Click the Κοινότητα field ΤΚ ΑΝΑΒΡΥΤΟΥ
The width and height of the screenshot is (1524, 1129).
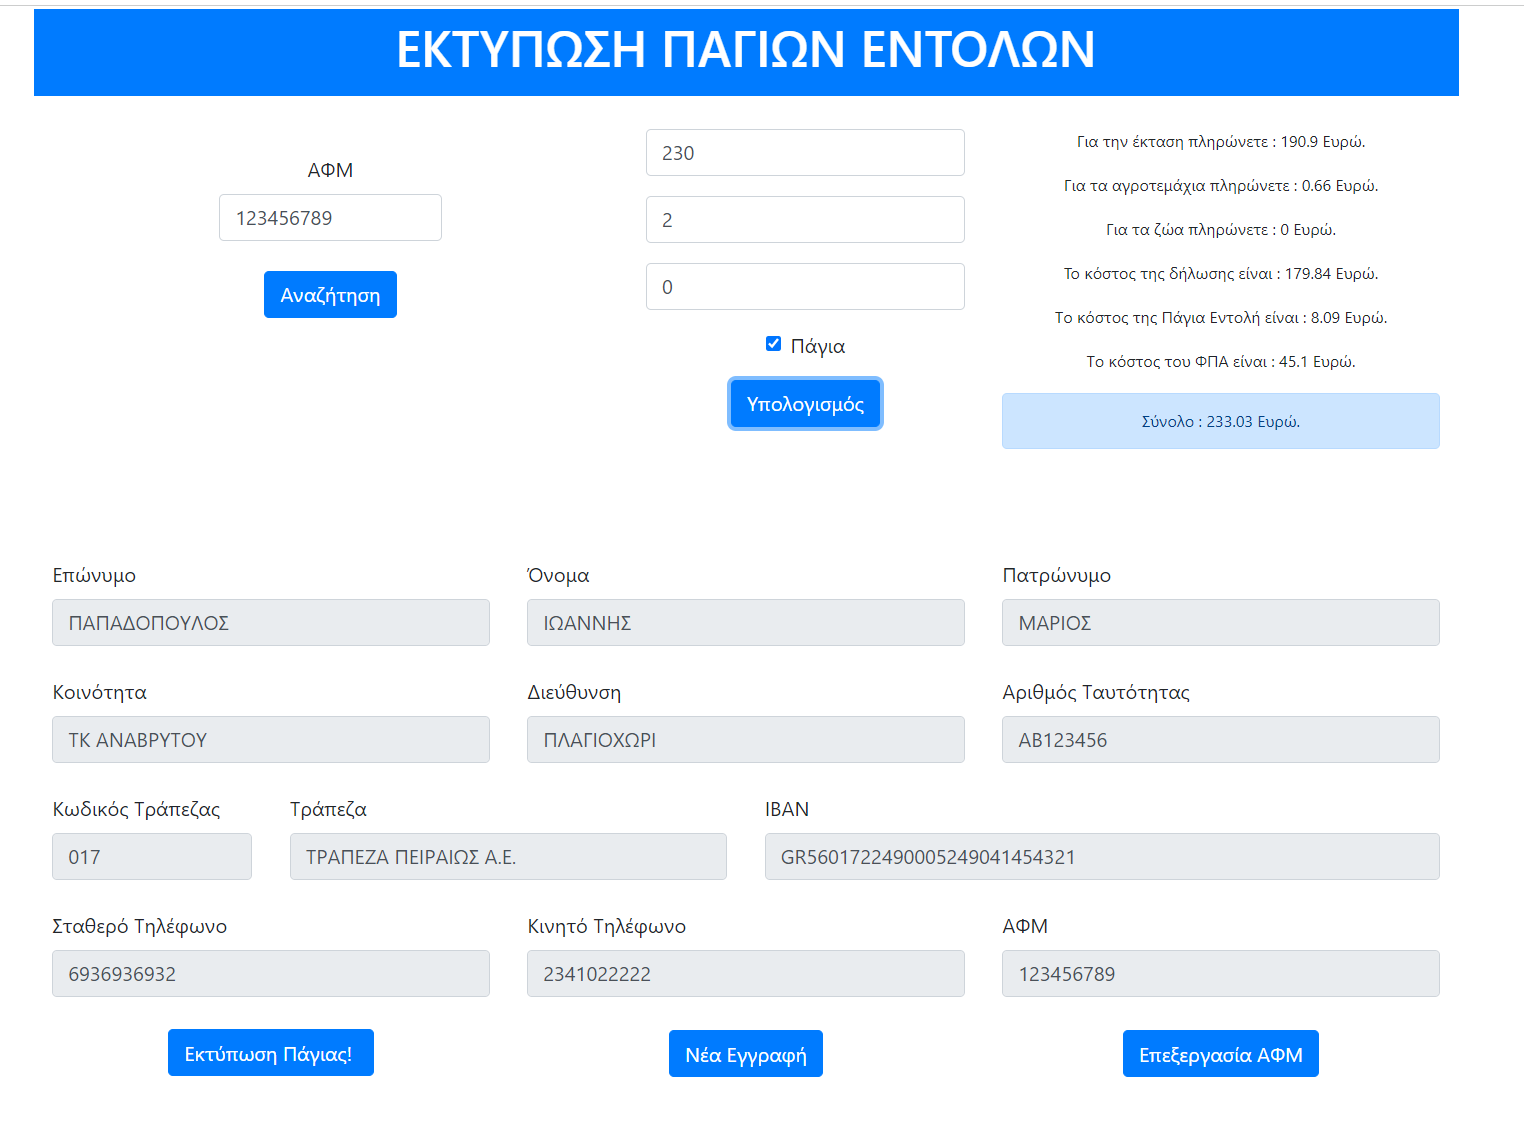click(270, 740)
